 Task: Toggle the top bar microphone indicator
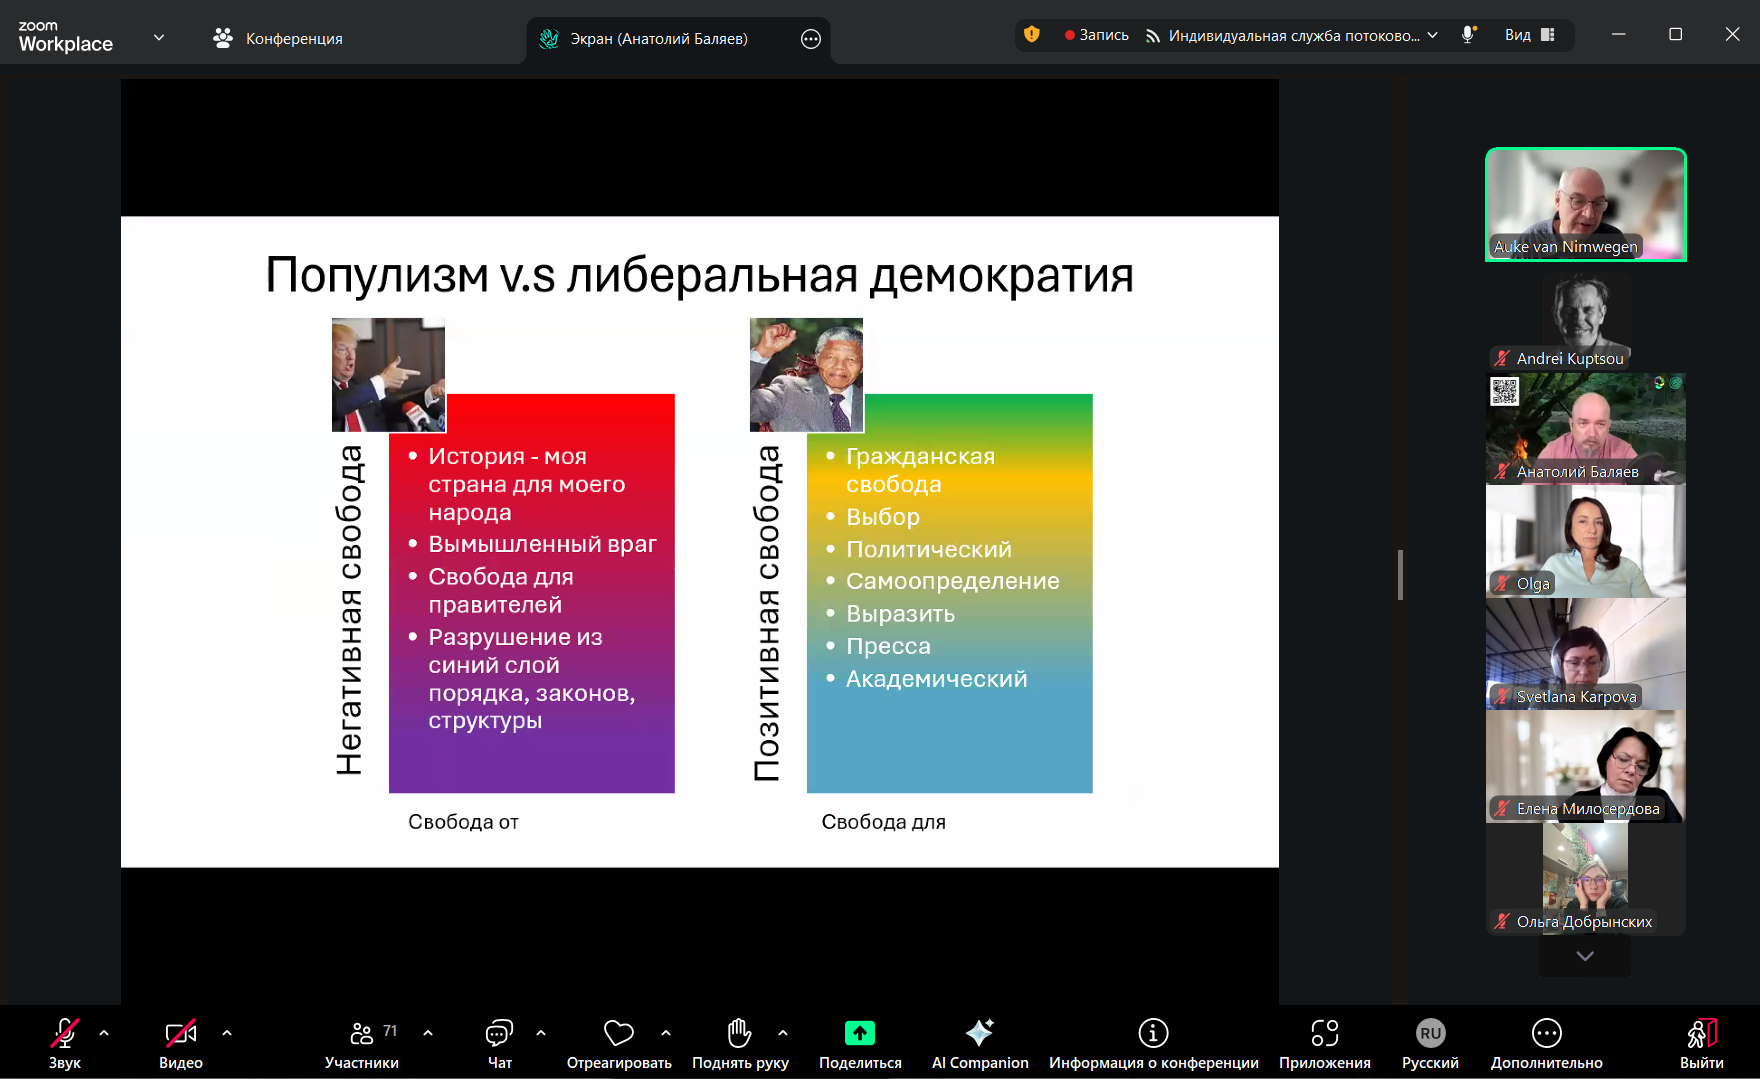pyautogui.click(x=1468, y=35)
